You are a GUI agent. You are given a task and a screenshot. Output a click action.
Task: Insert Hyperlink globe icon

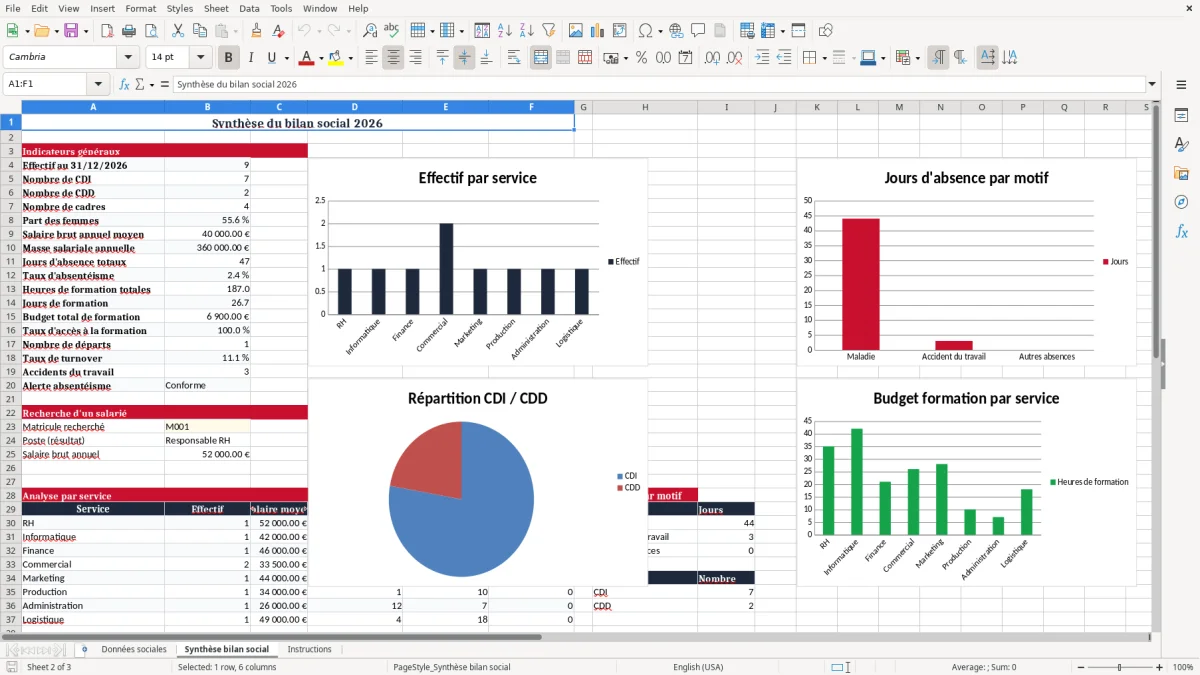click(676, 31)
